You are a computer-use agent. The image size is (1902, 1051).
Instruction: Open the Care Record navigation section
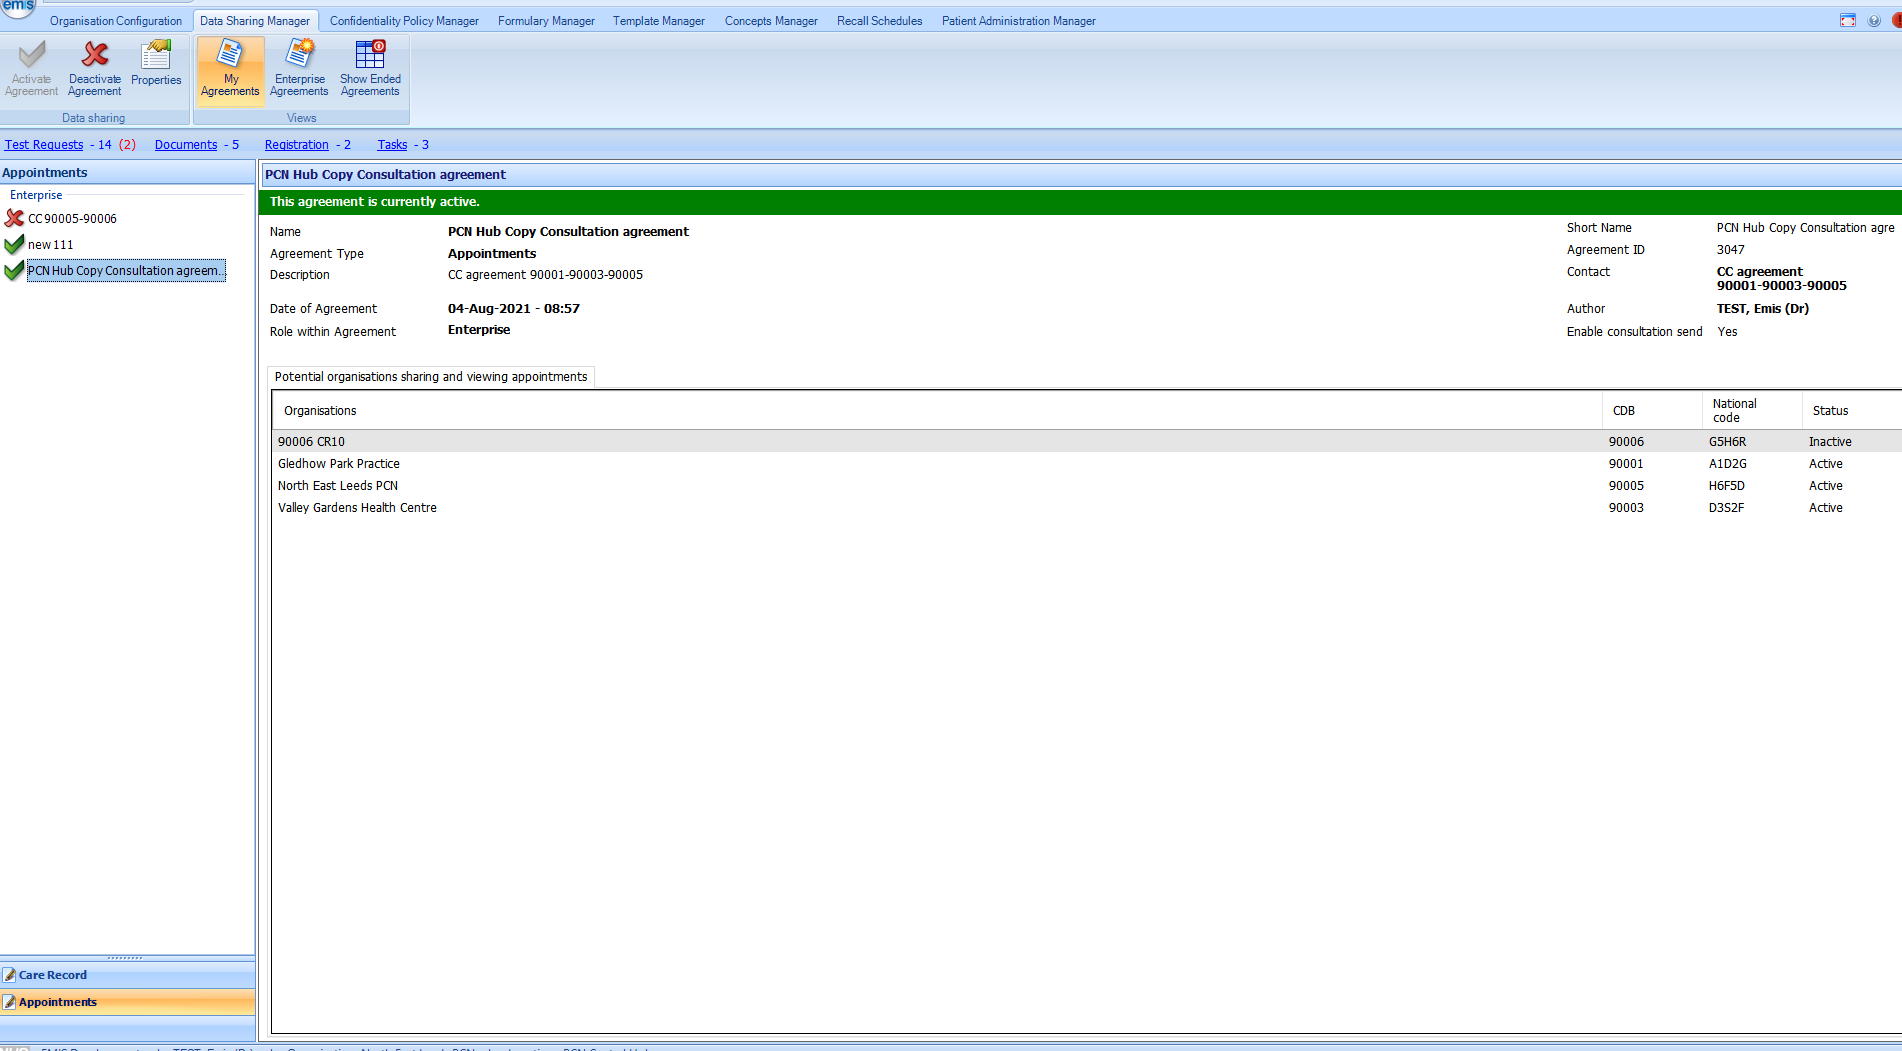(53, 975)
